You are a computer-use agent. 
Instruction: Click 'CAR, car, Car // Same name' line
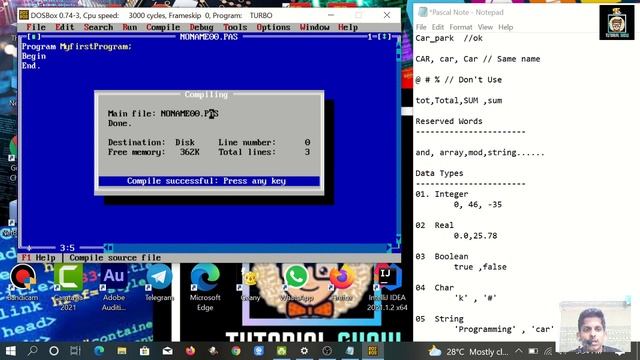point(478,59)
